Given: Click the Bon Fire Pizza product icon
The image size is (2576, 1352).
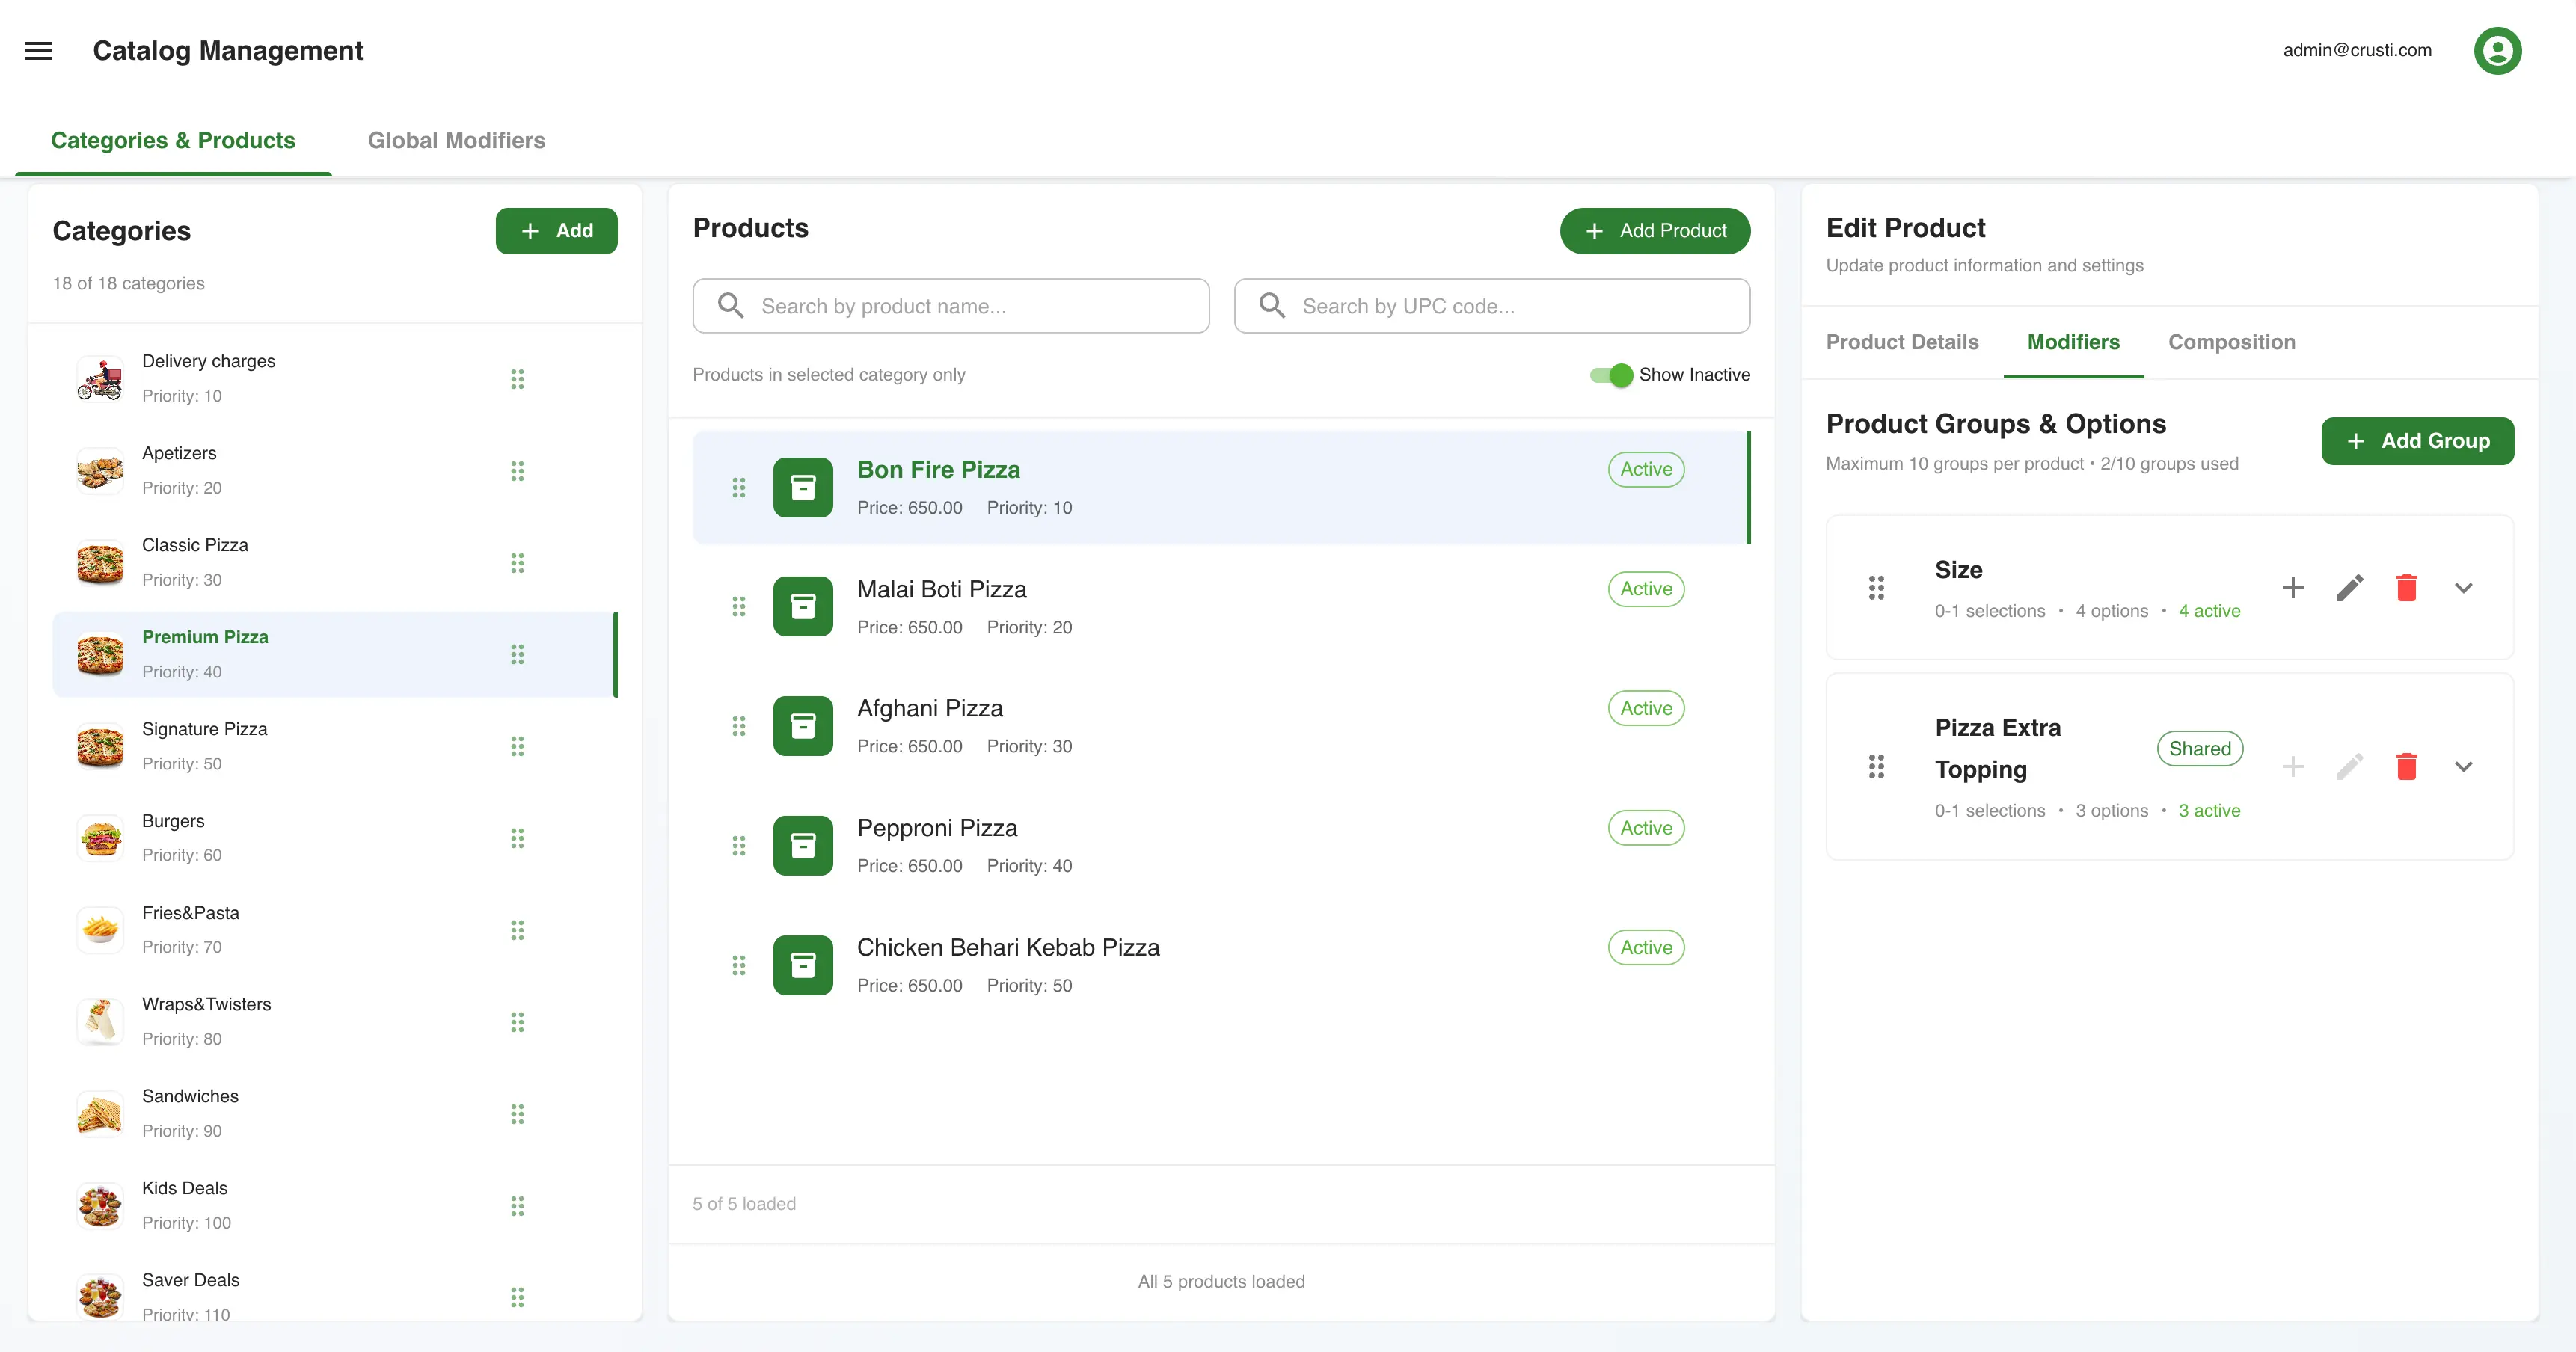Looking at the screenshot, I should [x=803, y=487].
